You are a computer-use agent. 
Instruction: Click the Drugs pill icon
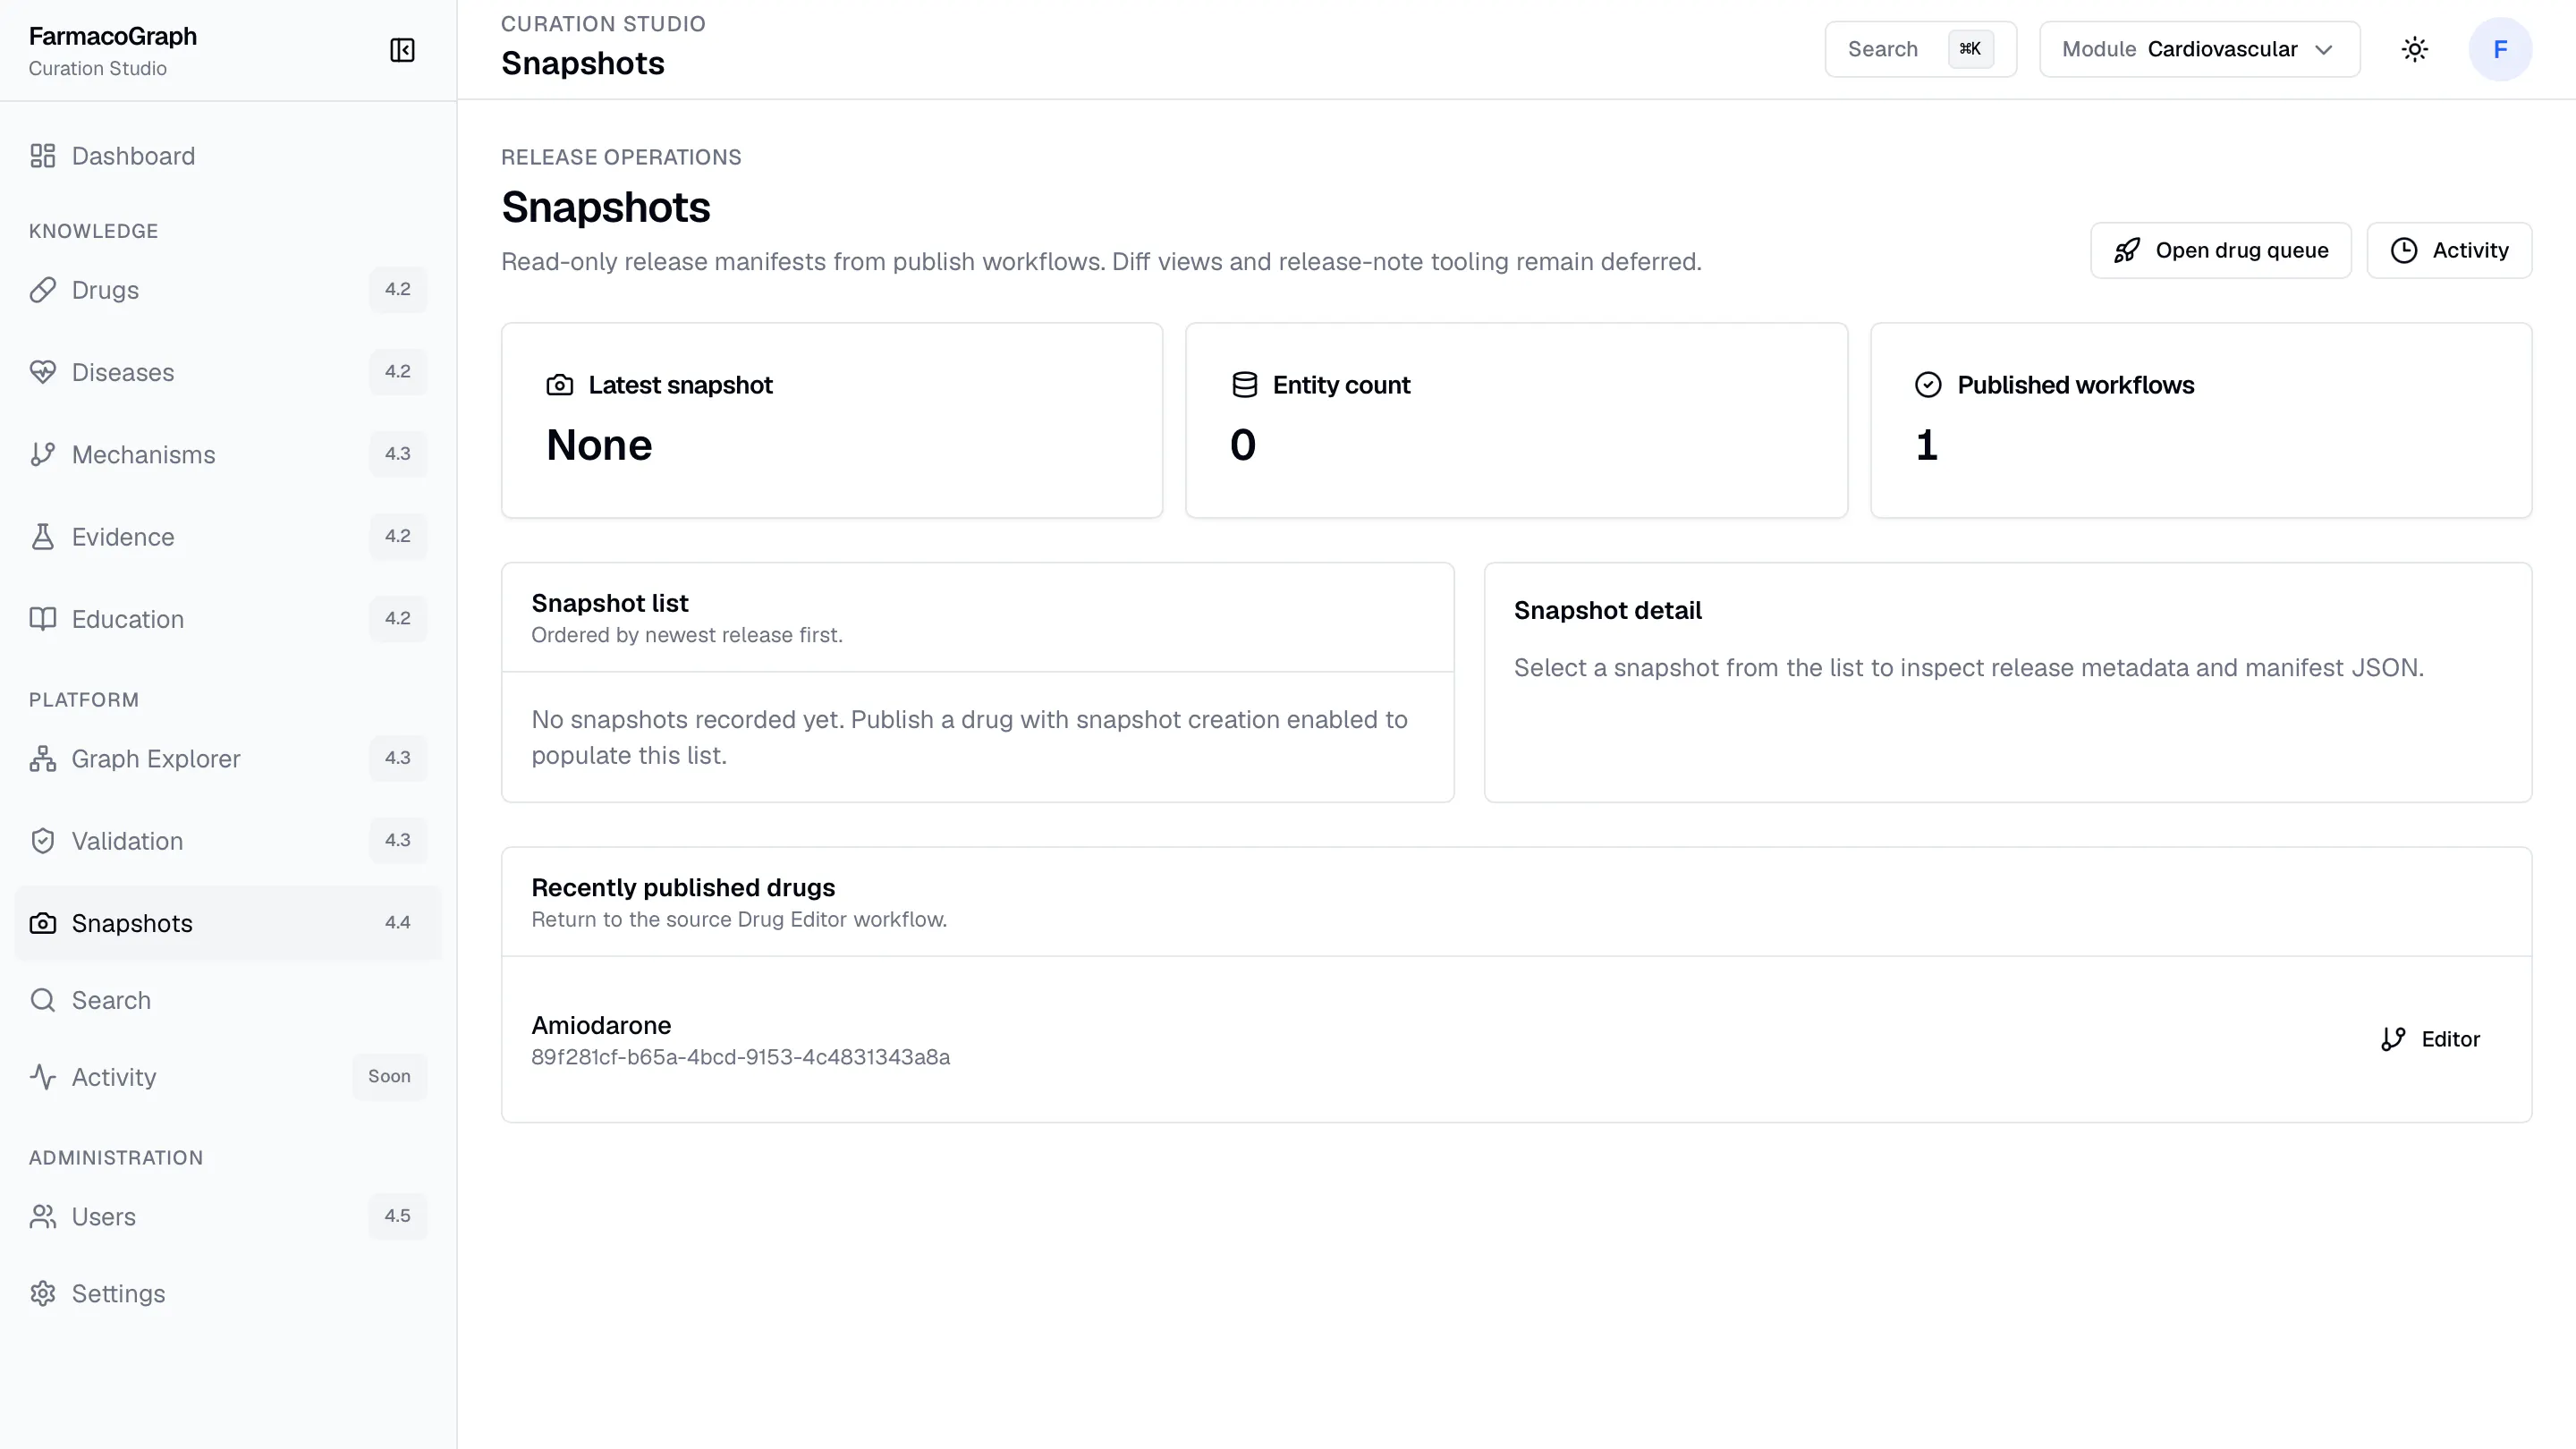[x=42, y=290]
